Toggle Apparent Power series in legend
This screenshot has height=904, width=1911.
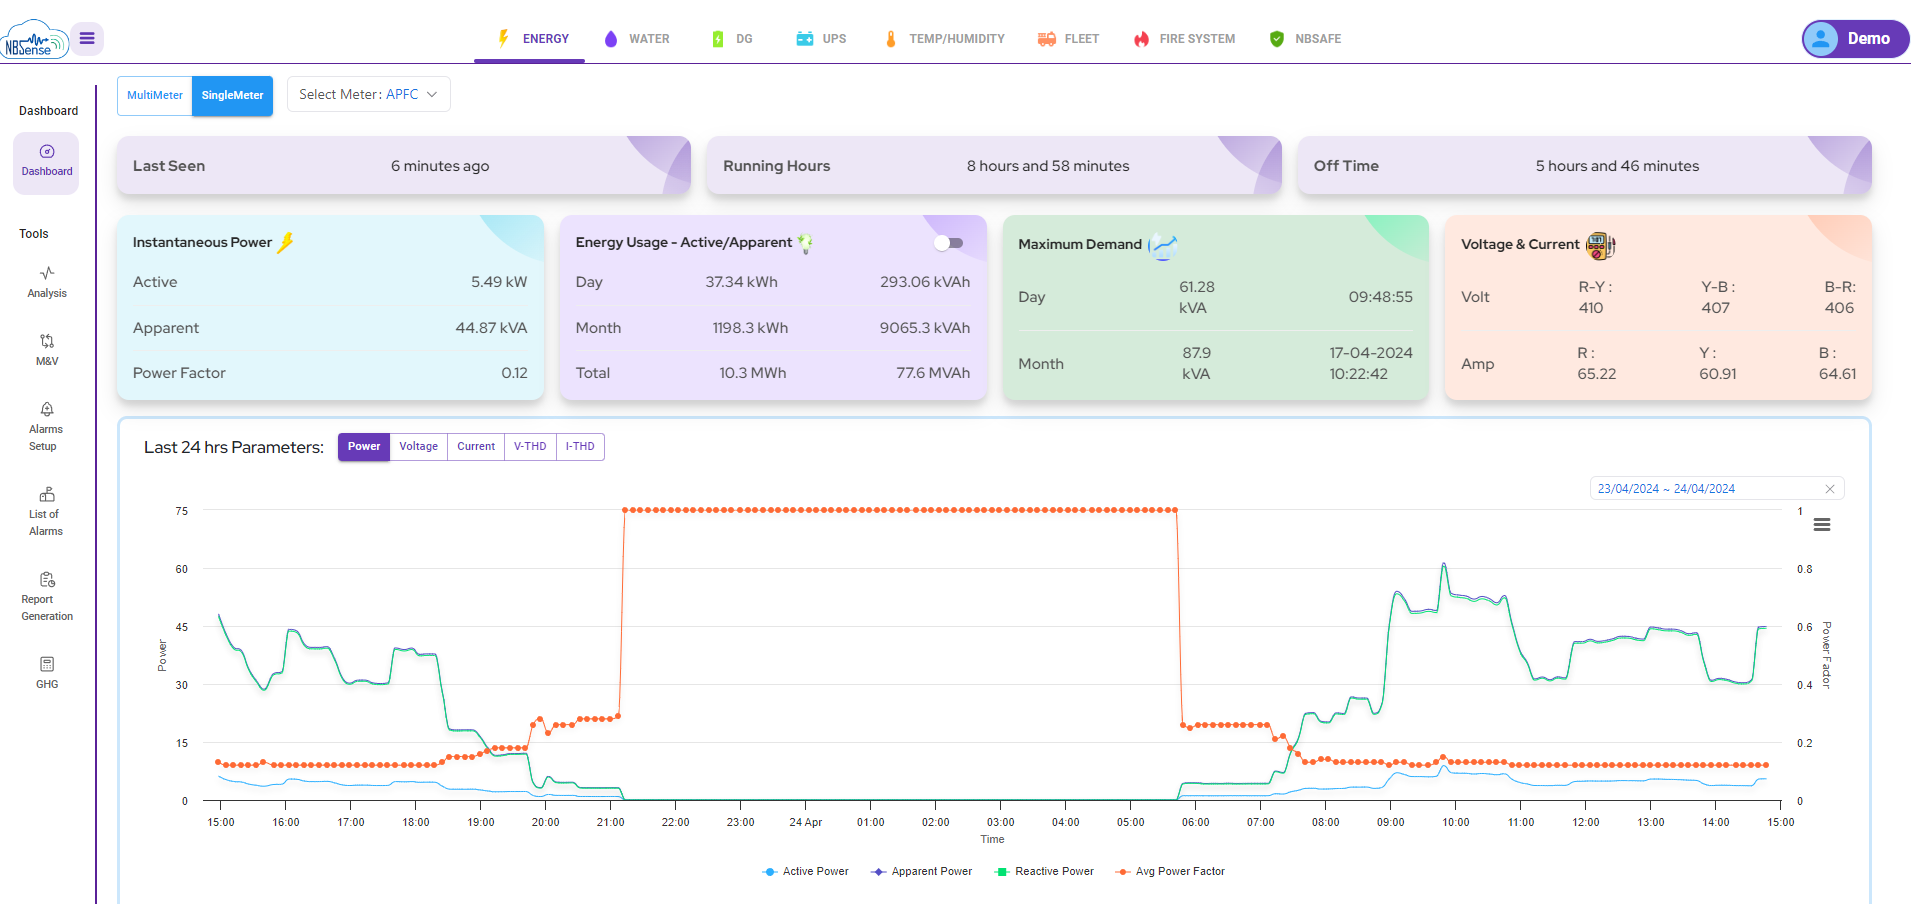[922, 872]
